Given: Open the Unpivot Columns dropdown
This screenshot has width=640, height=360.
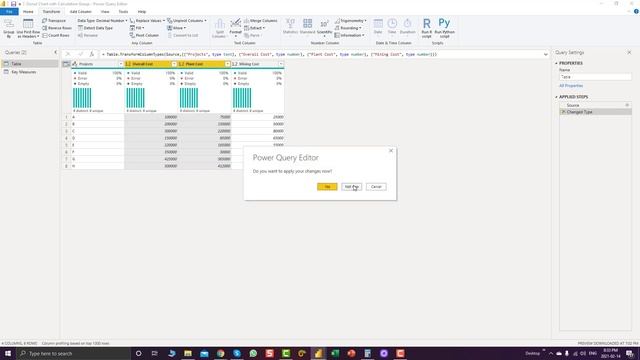Looking at the screenshot, I should (187, 20).
